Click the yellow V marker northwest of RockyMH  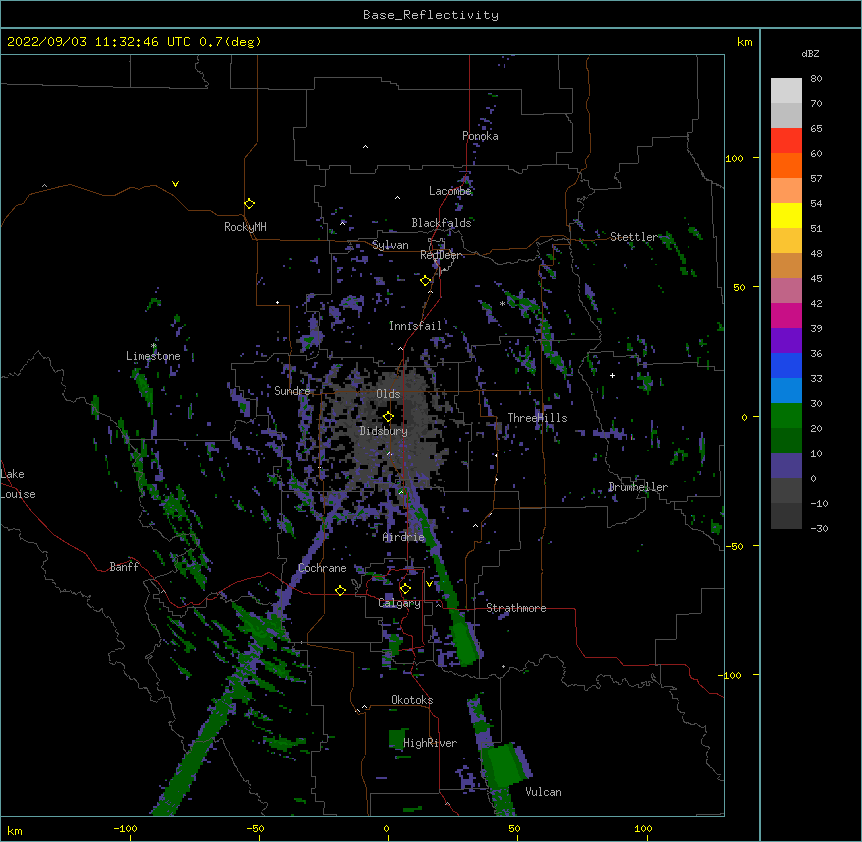175,184
